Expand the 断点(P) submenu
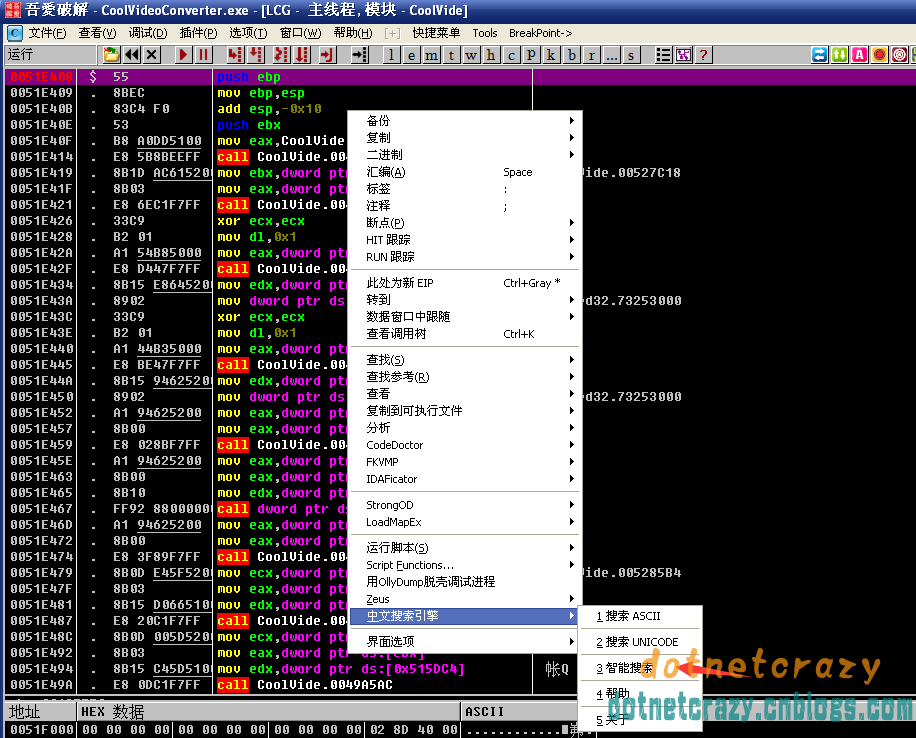 tap(465, 223)
